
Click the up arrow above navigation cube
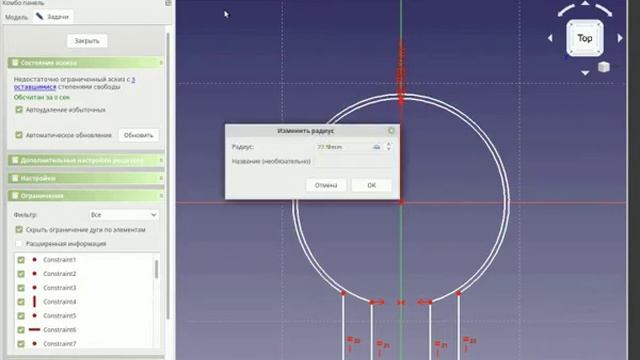tap(585, 4)
